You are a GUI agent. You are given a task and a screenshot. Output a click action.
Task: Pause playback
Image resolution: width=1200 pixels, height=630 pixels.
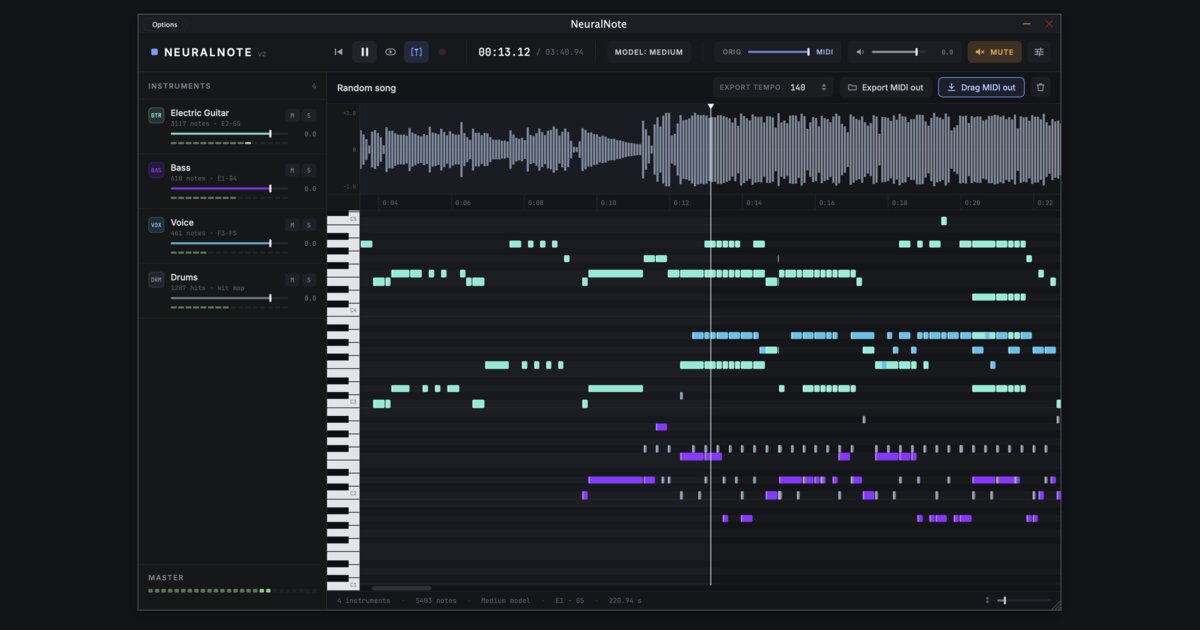click(x=364, y=52)
